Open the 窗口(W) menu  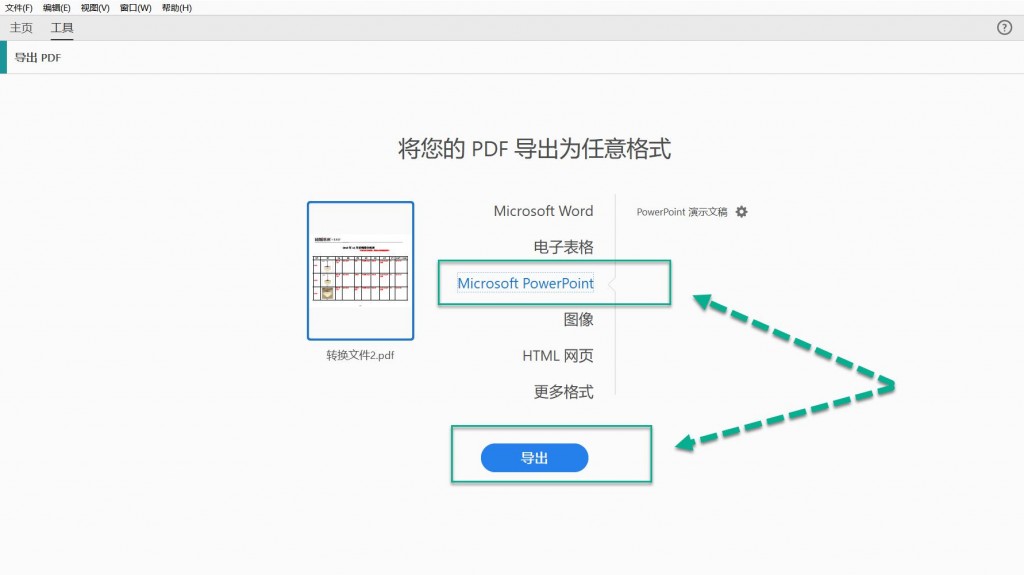(135, 8)
